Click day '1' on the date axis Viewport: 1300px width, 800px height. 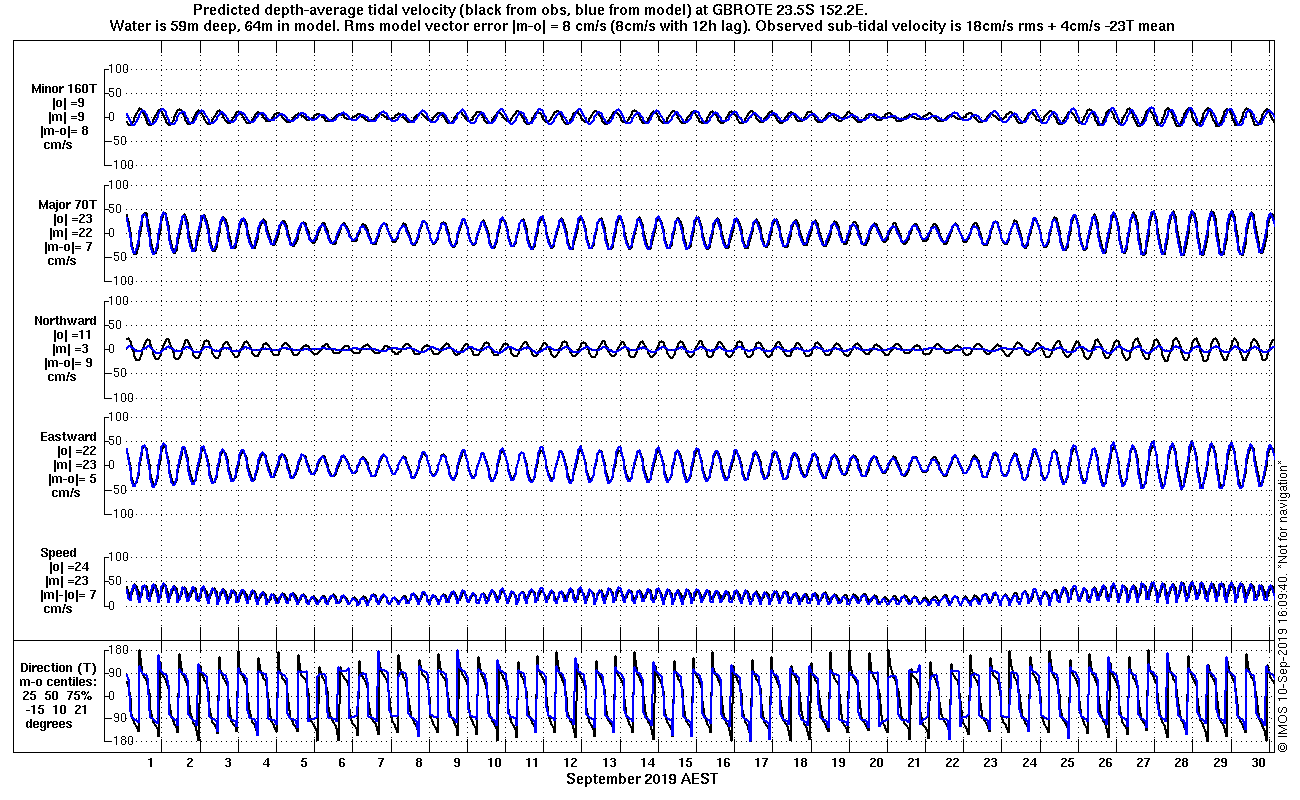151,763
